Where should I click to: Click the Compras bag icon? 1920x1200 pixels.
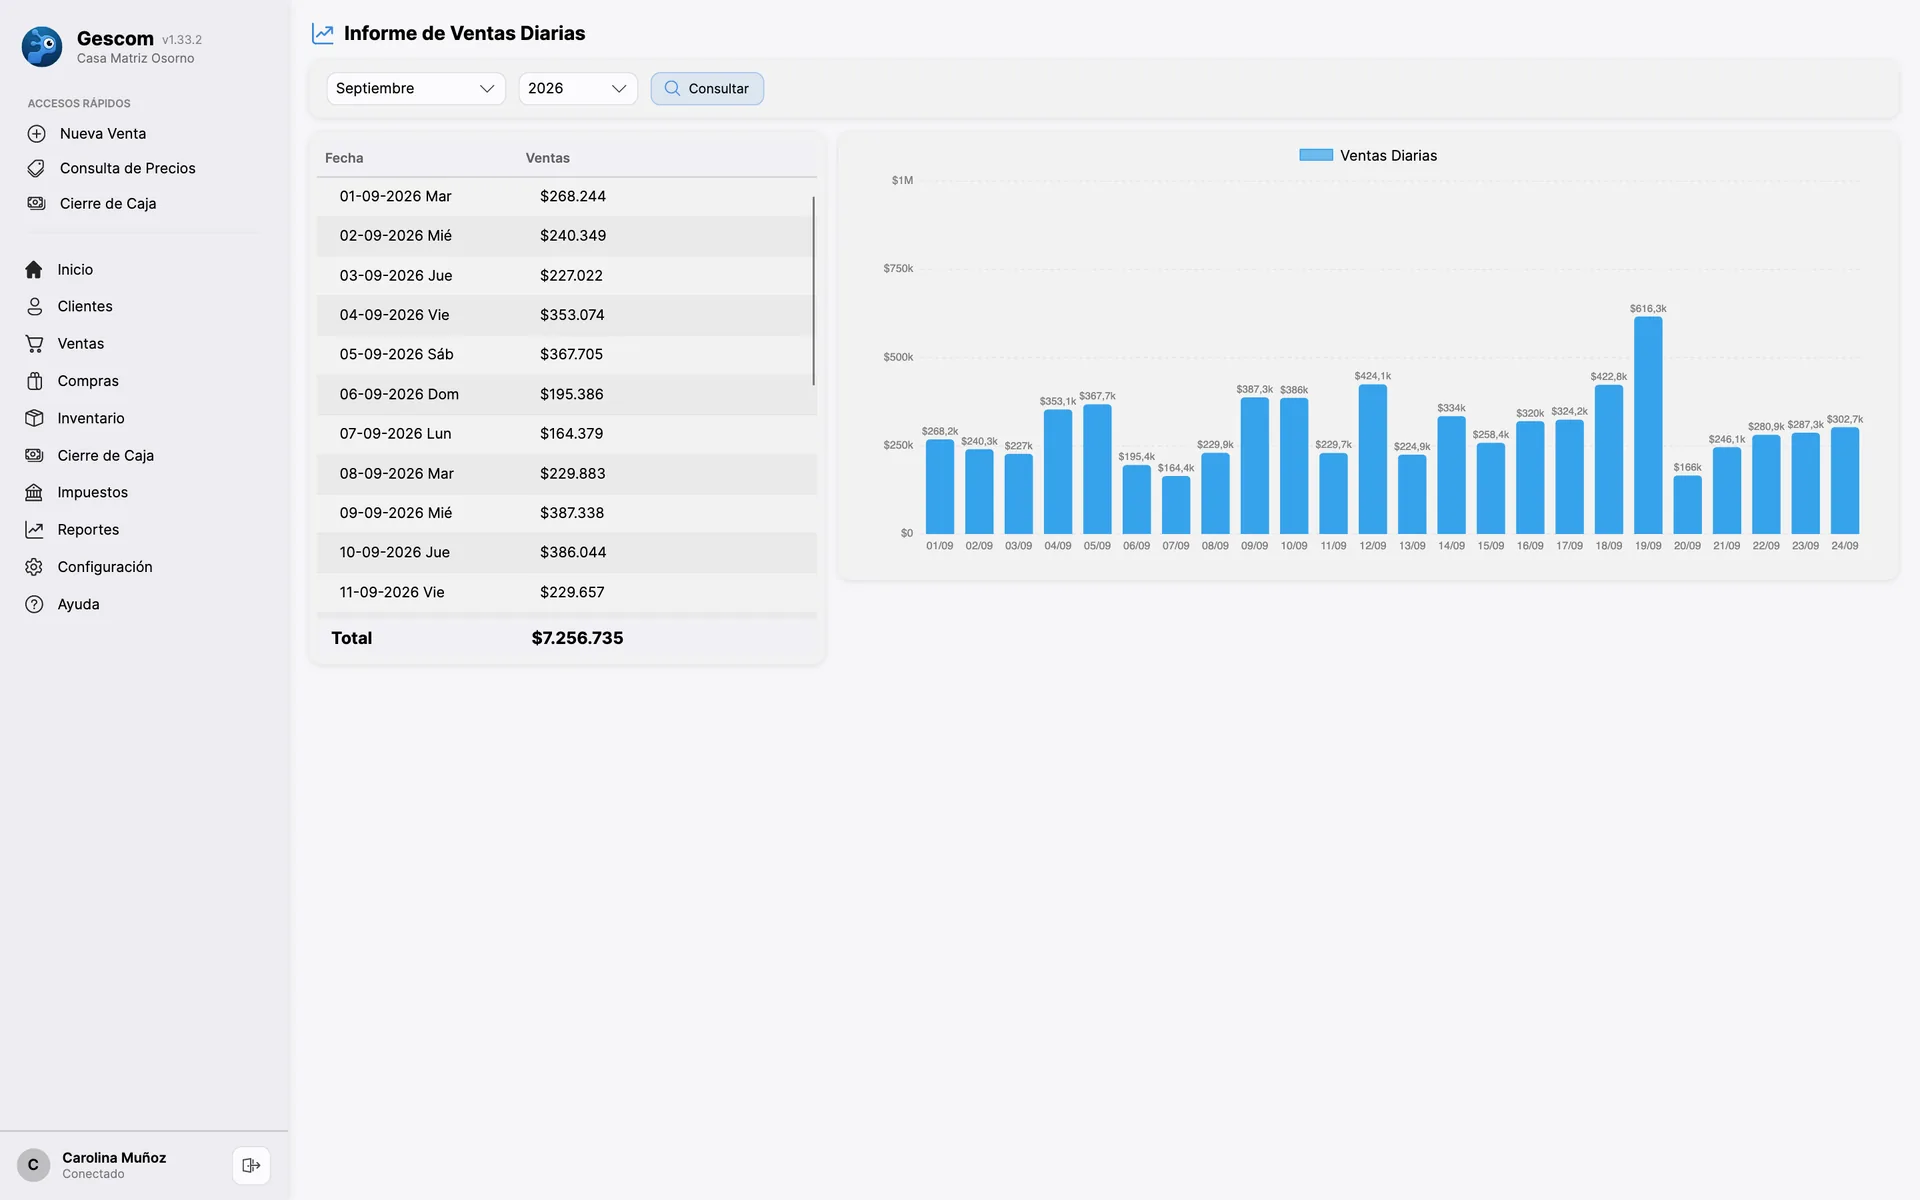point(34,381)
